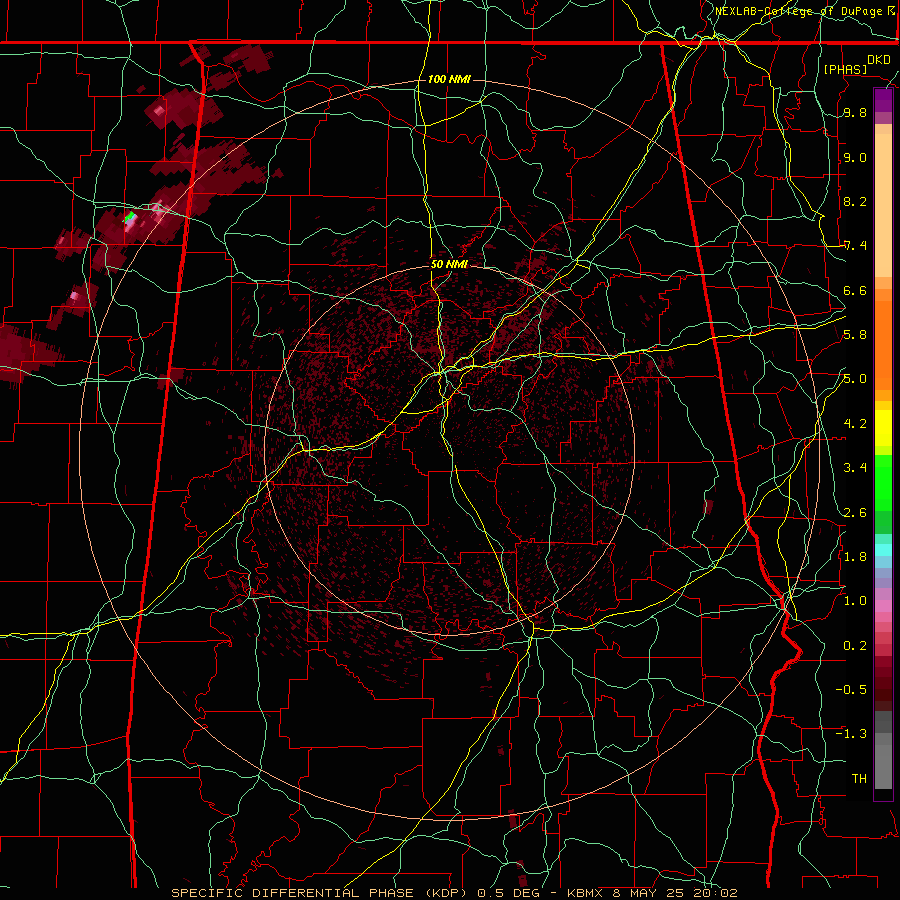Image resolution: width=900 pixels, height=900 pixels.
Task: Click the 5.8 value on the color scale
Action: 855,335
